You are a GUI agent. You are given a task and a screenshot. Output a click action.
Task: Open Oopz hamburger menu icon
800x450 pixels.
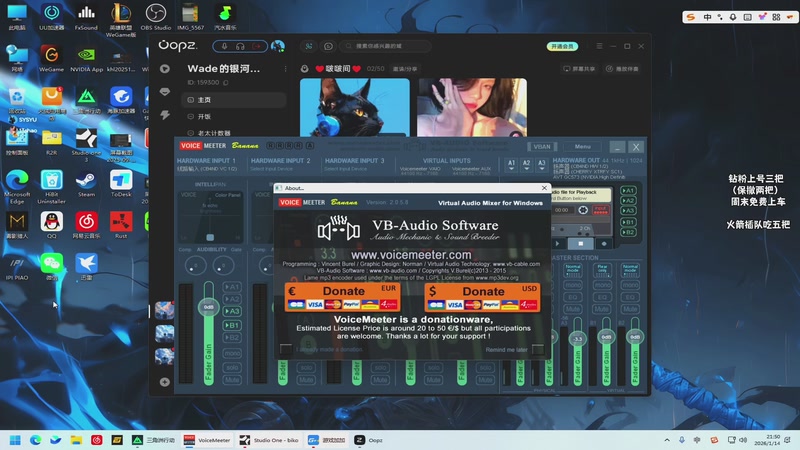coord(599,46)
